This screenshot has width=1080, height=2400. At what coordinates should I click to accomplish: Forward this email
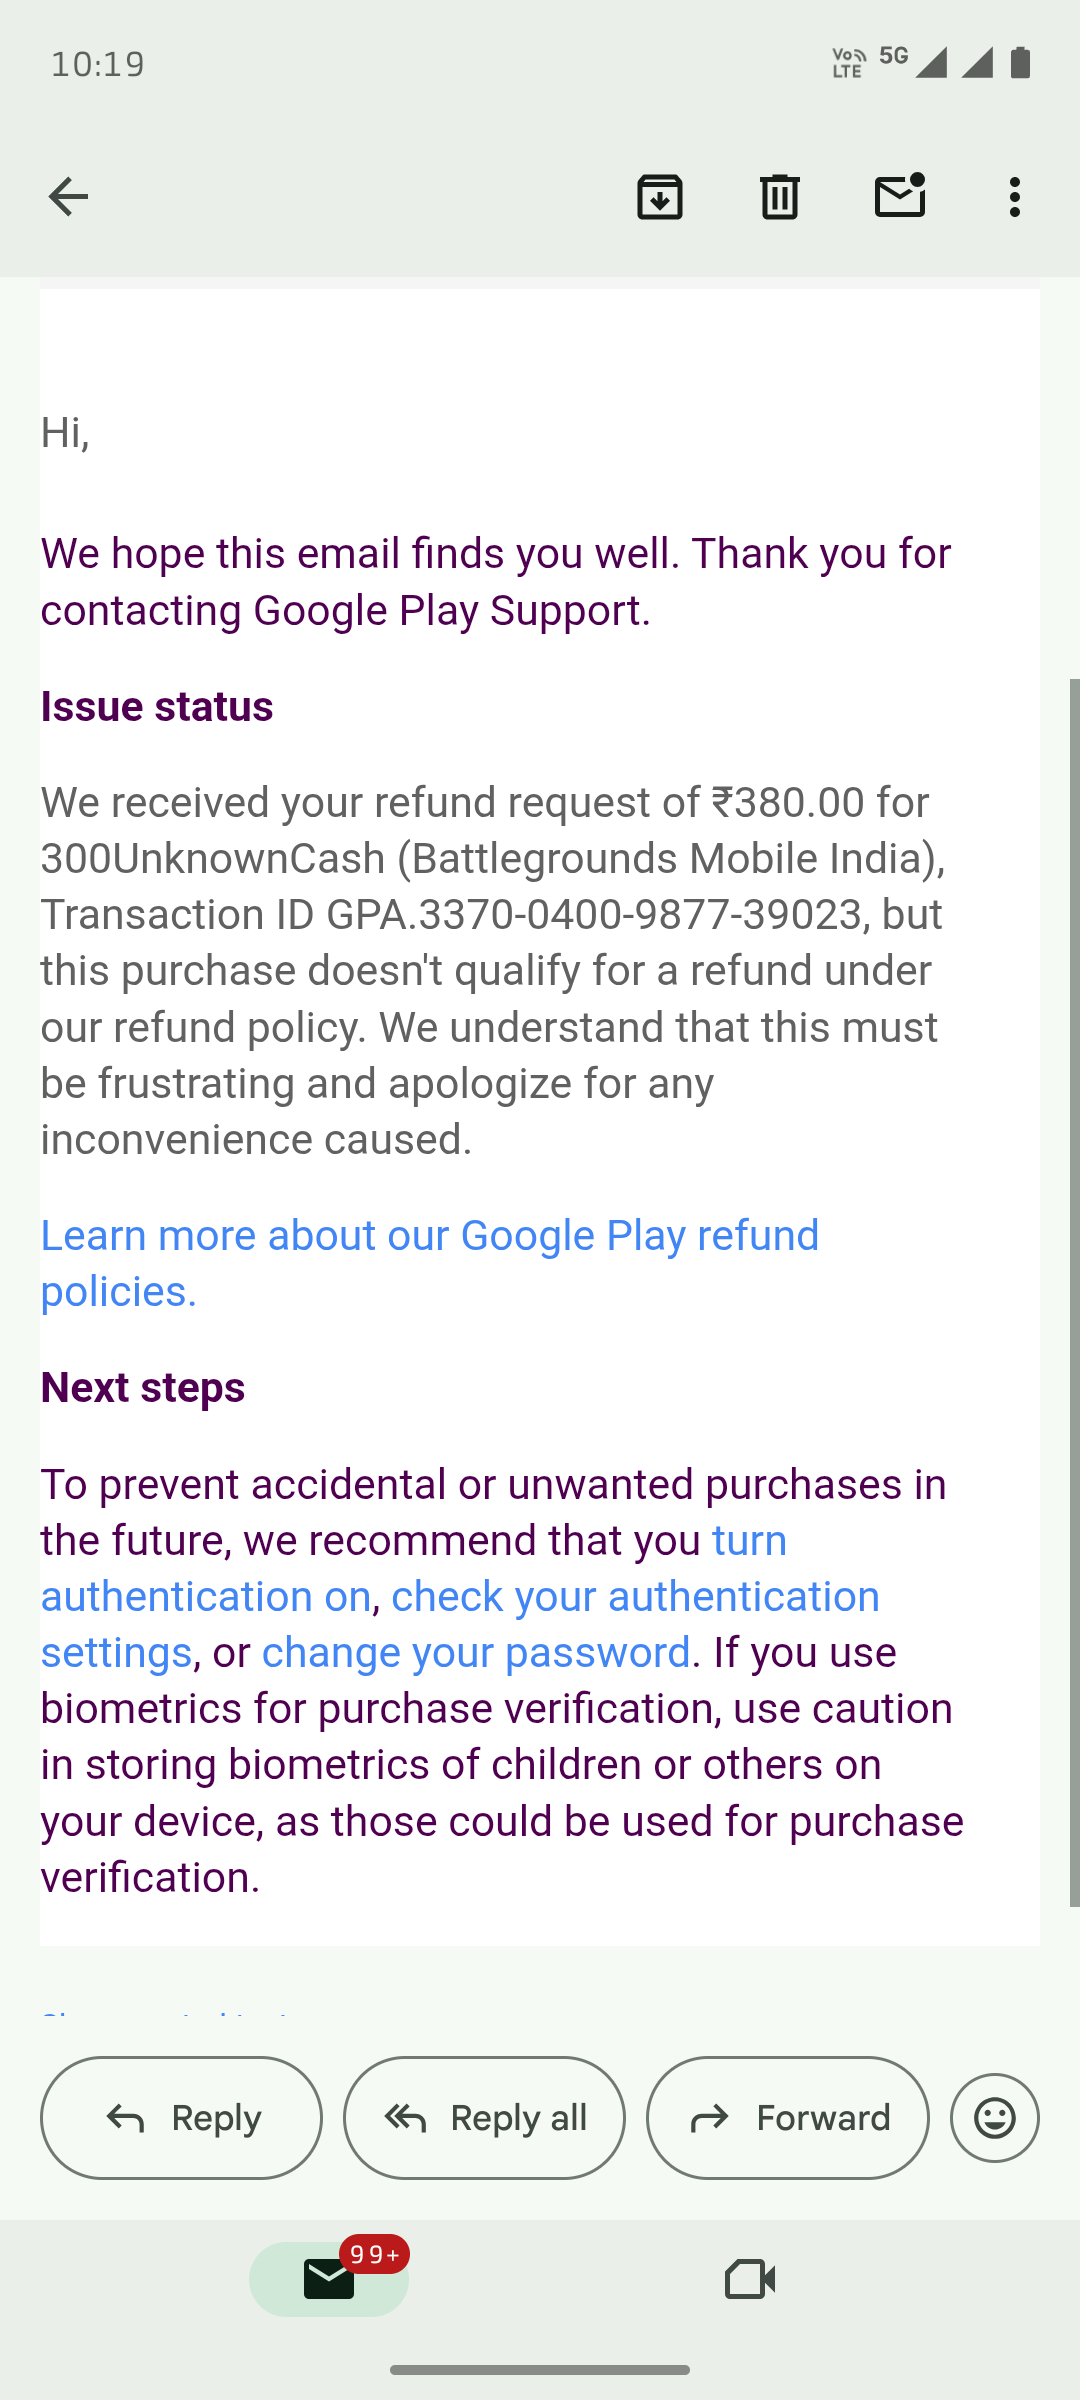(788, 2118)
